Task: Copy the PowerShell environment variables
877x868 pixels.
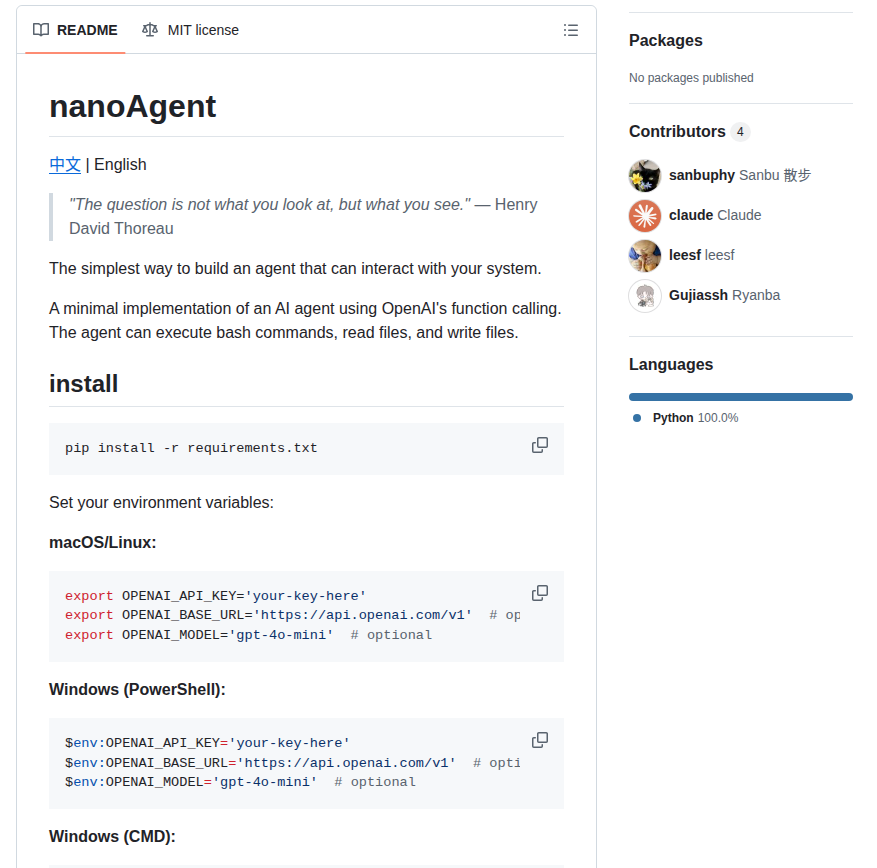Action: tap(539, 739)
